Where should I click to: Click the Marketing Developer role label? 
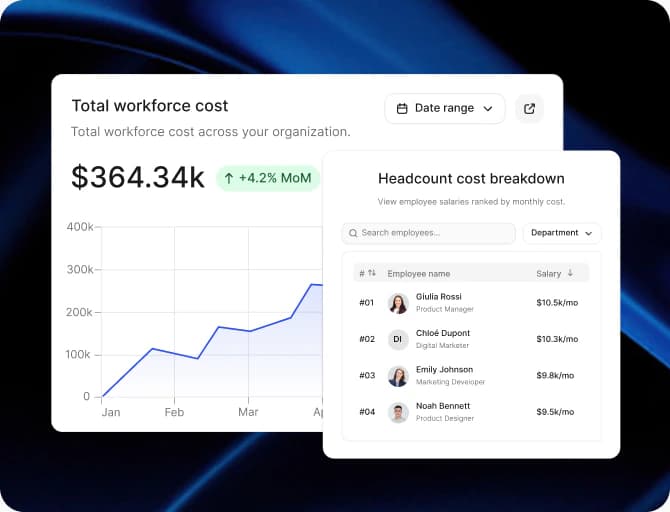coord(450,382)
